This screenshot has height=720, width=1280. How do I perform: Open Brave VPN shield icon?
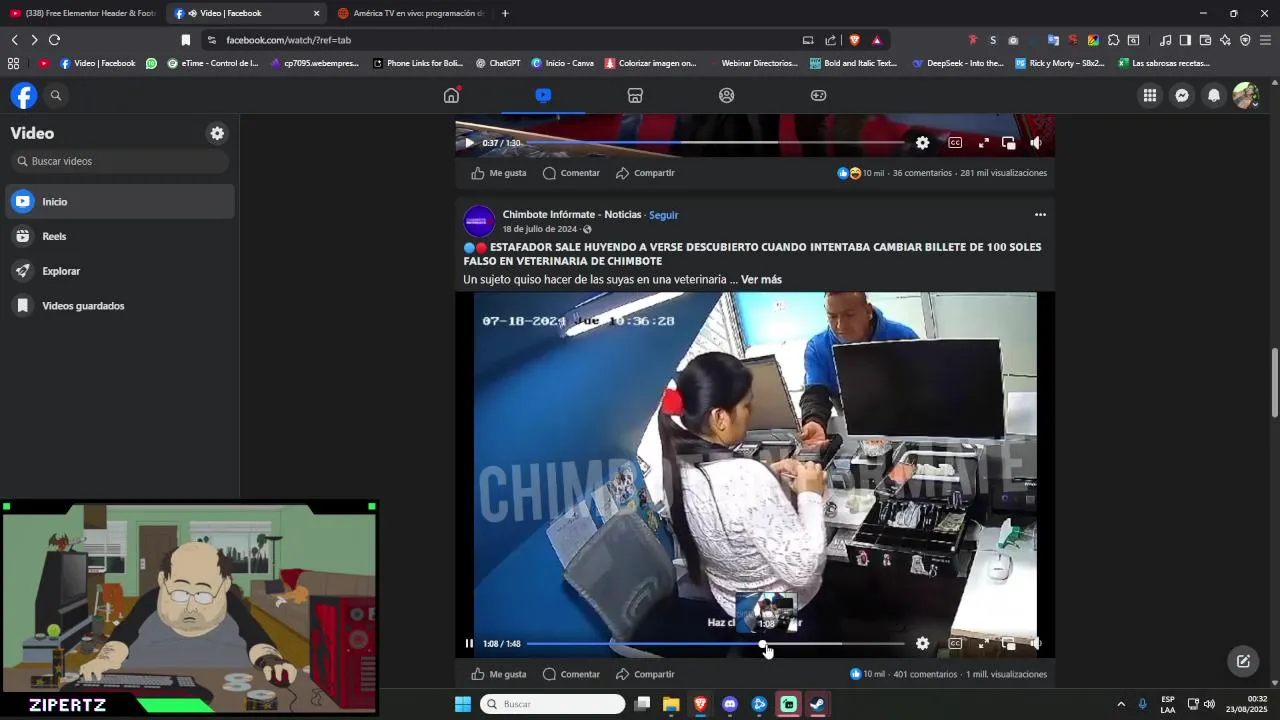(1245, 40)
